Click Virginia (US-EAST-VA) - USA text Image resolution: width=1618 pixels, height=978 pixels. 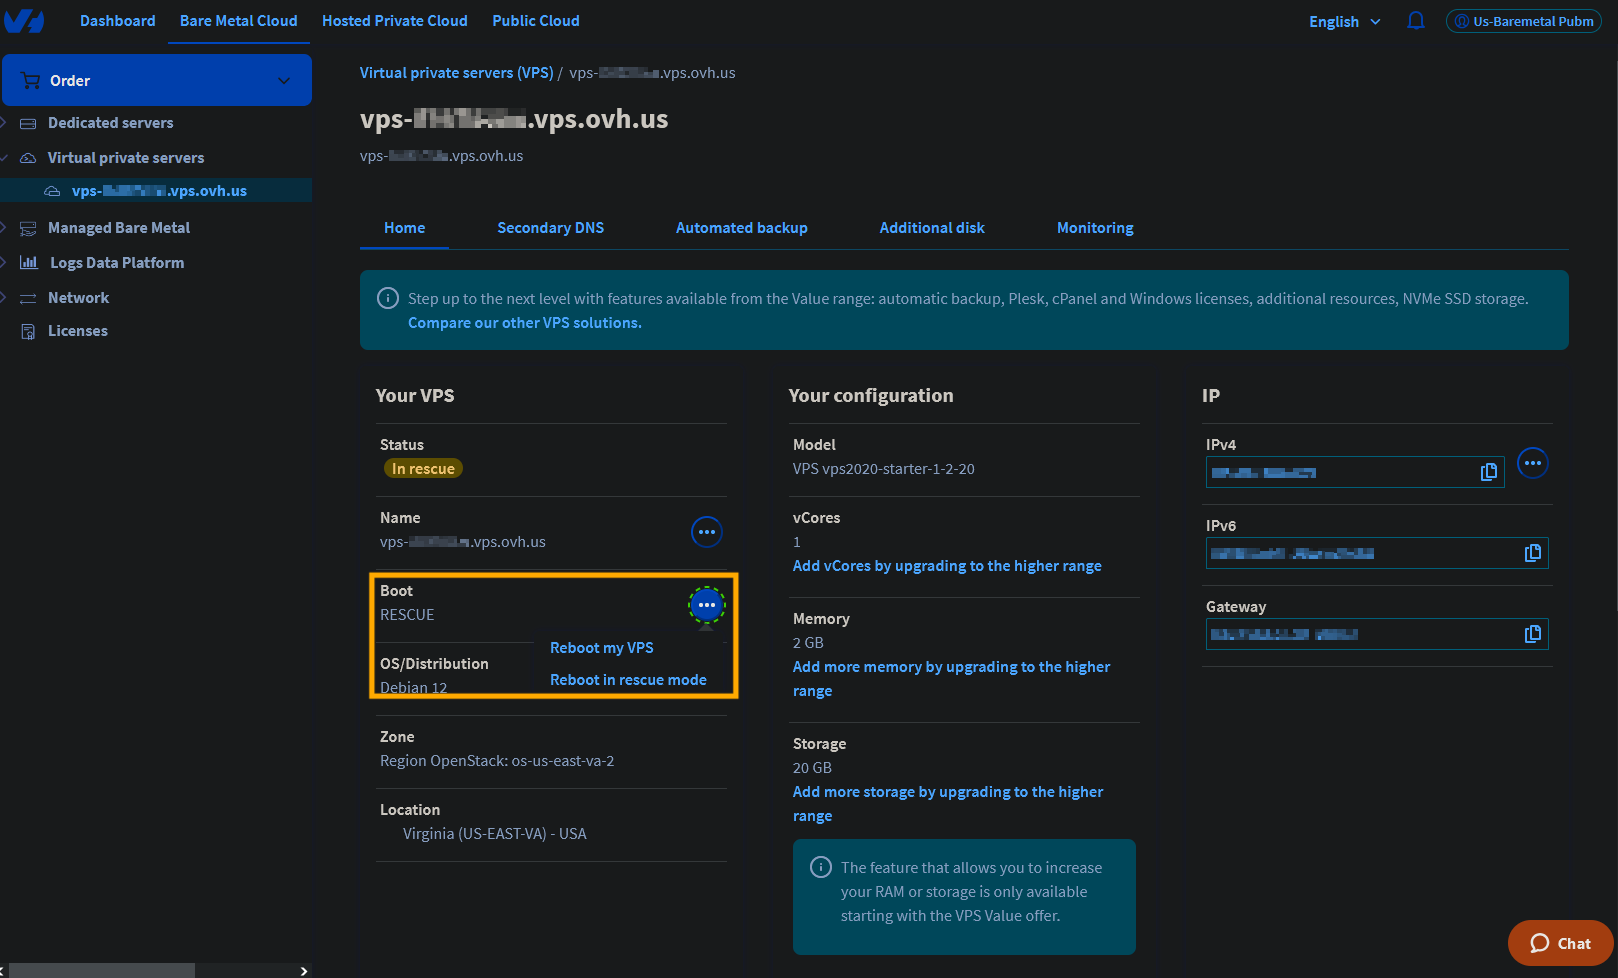click(495, 834)
